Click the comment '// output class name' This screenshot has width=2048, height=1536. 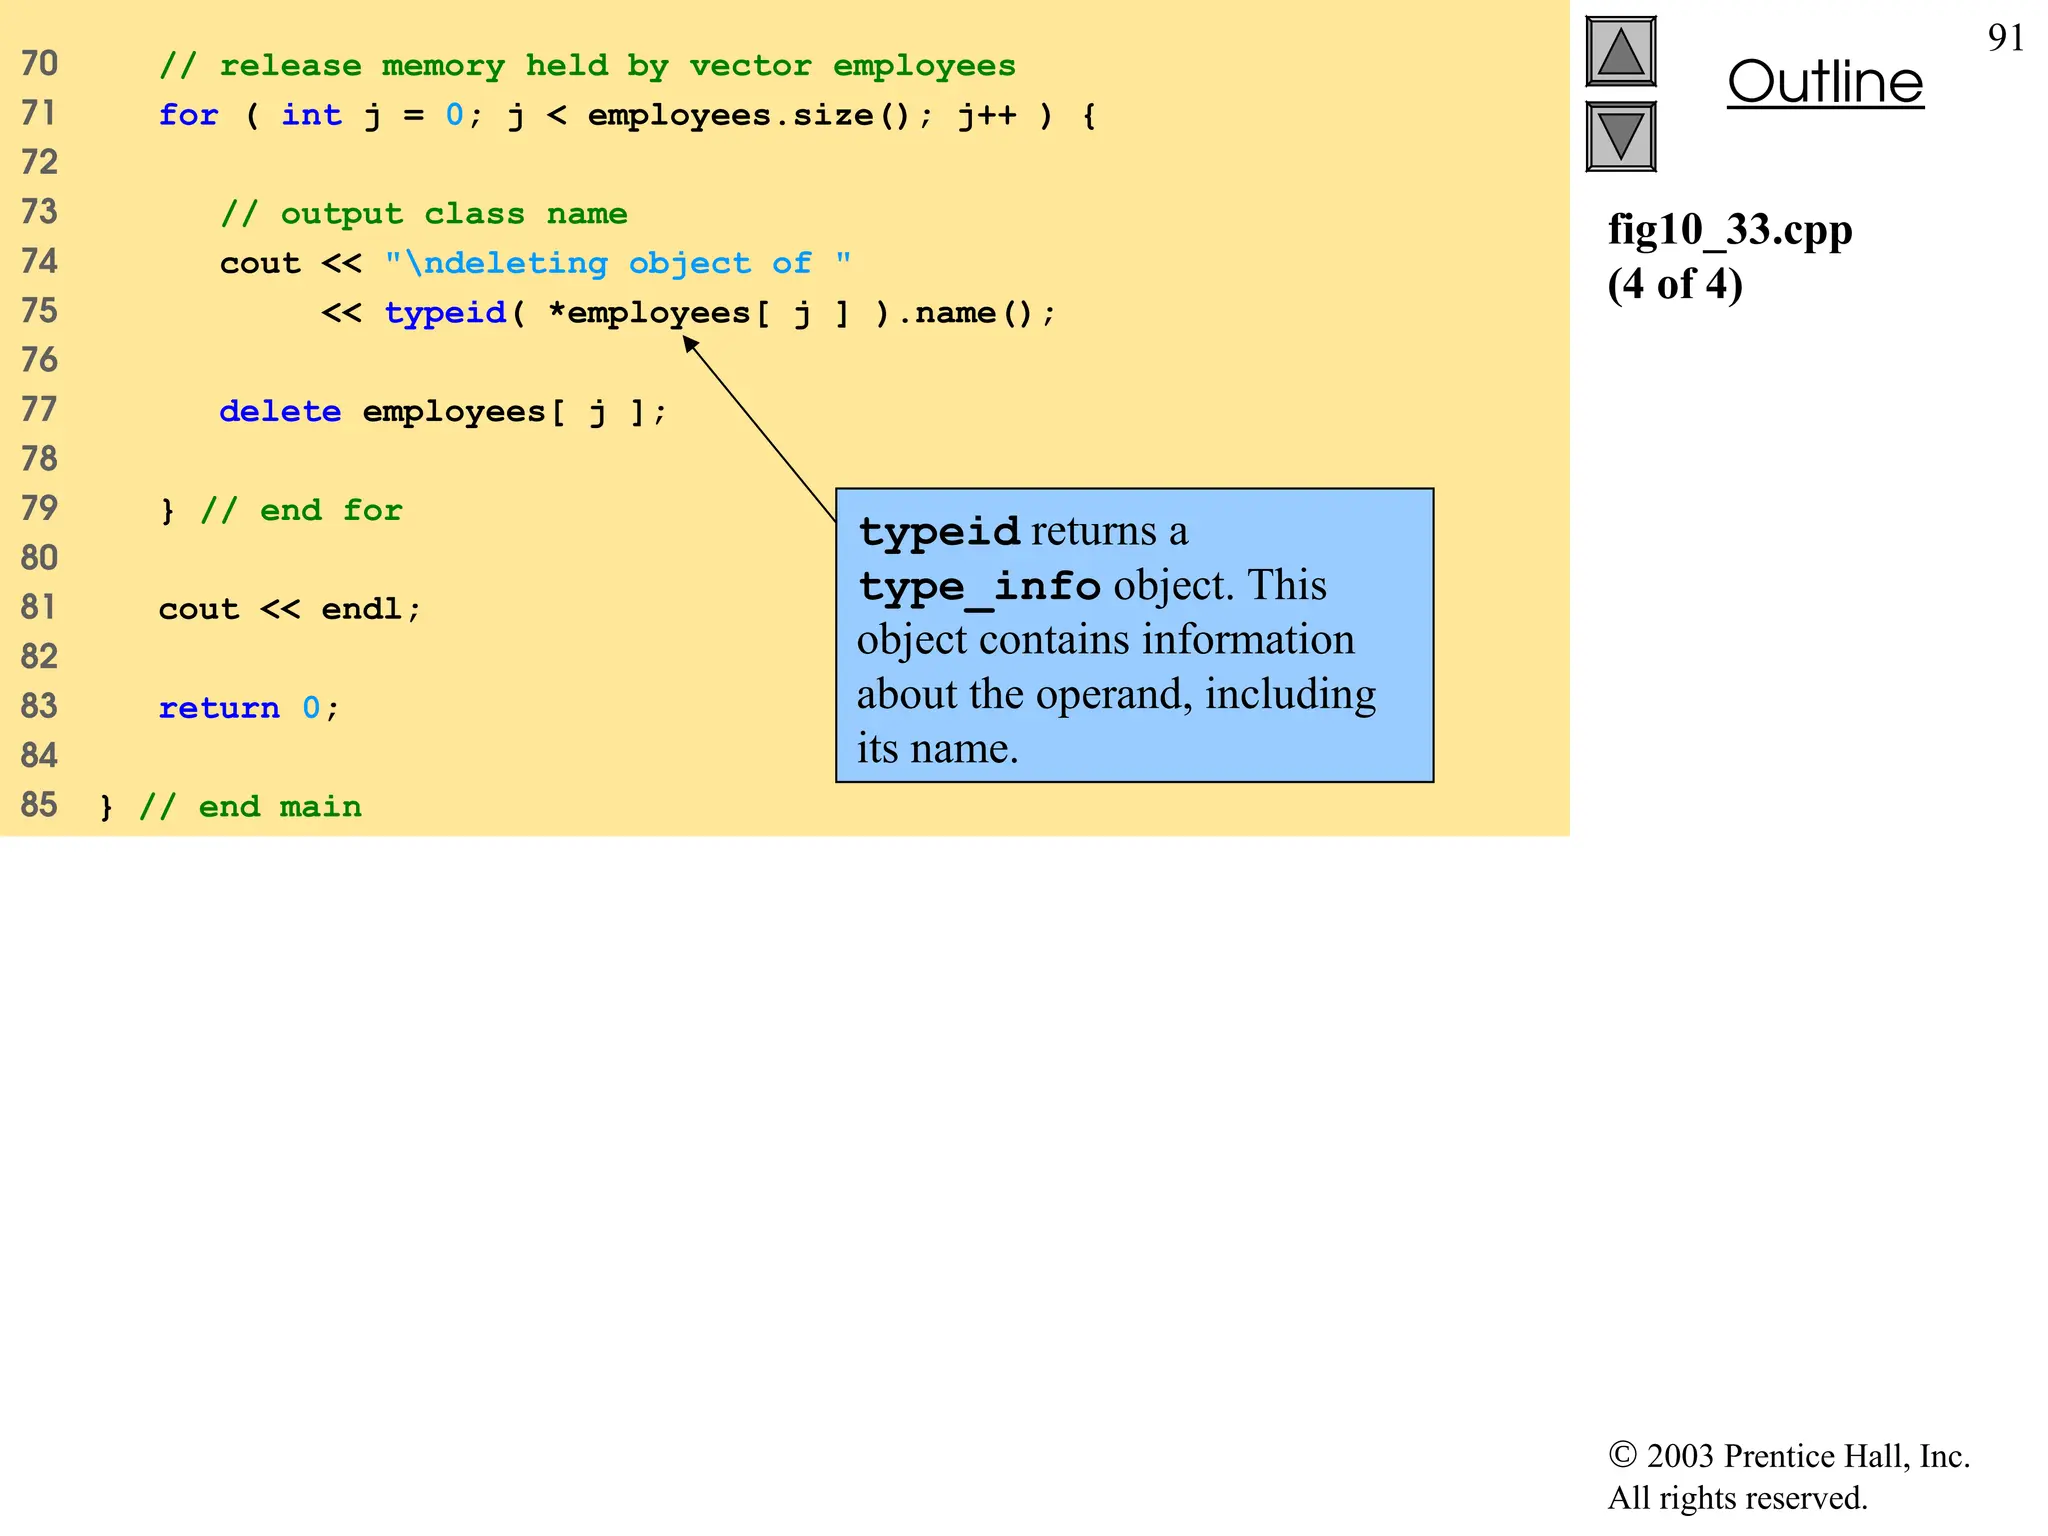(424, 214)
